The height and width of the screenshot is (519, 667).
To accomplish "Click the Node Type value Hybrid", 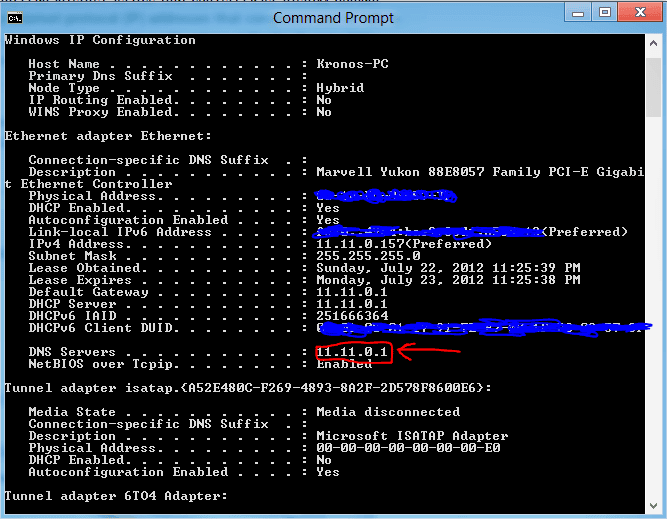I will pos(340,88).
